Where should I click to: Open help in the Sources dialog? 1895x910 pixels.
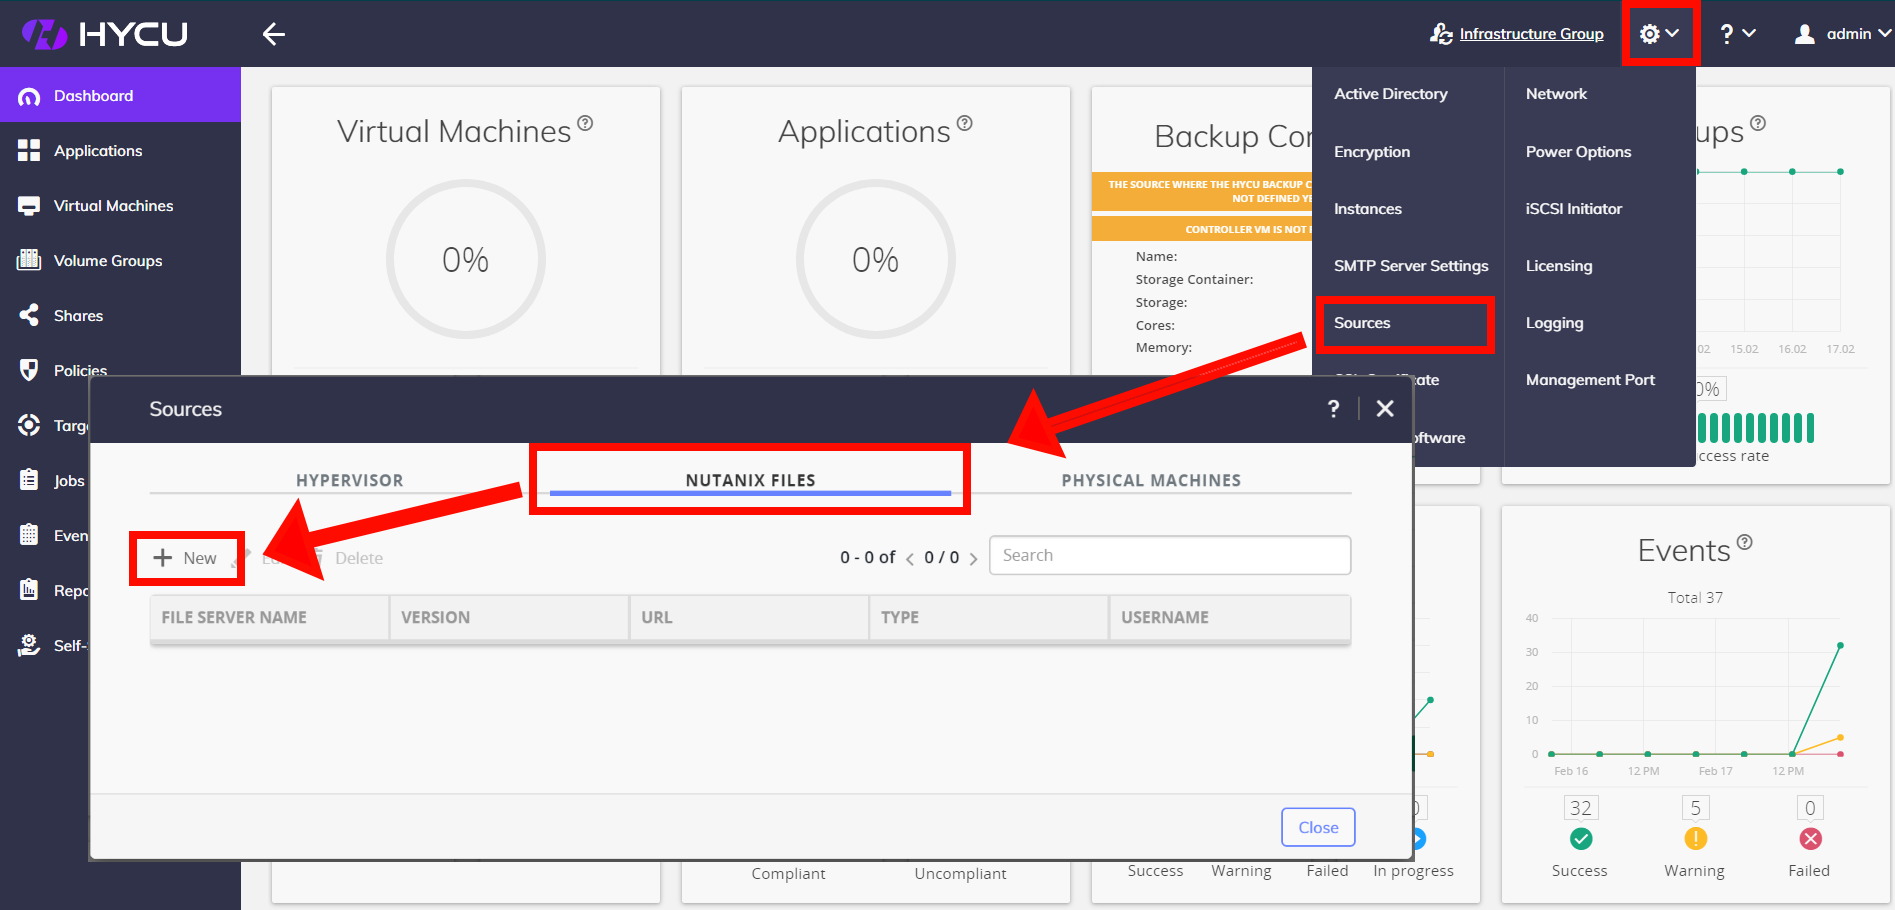pos(1333,408)
